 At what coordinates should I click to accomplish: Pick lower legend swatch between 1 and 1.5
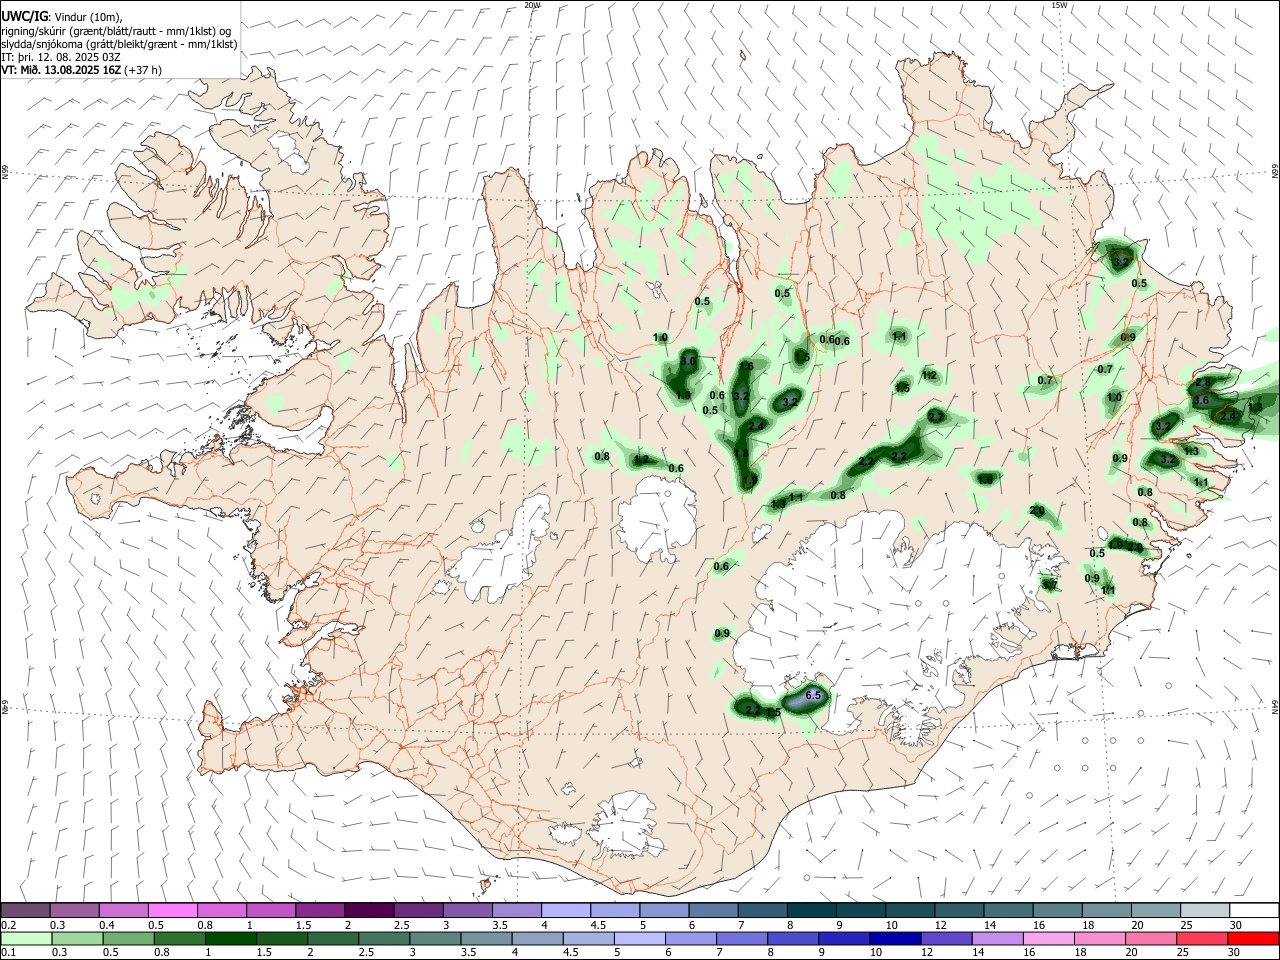pos(230,939)
